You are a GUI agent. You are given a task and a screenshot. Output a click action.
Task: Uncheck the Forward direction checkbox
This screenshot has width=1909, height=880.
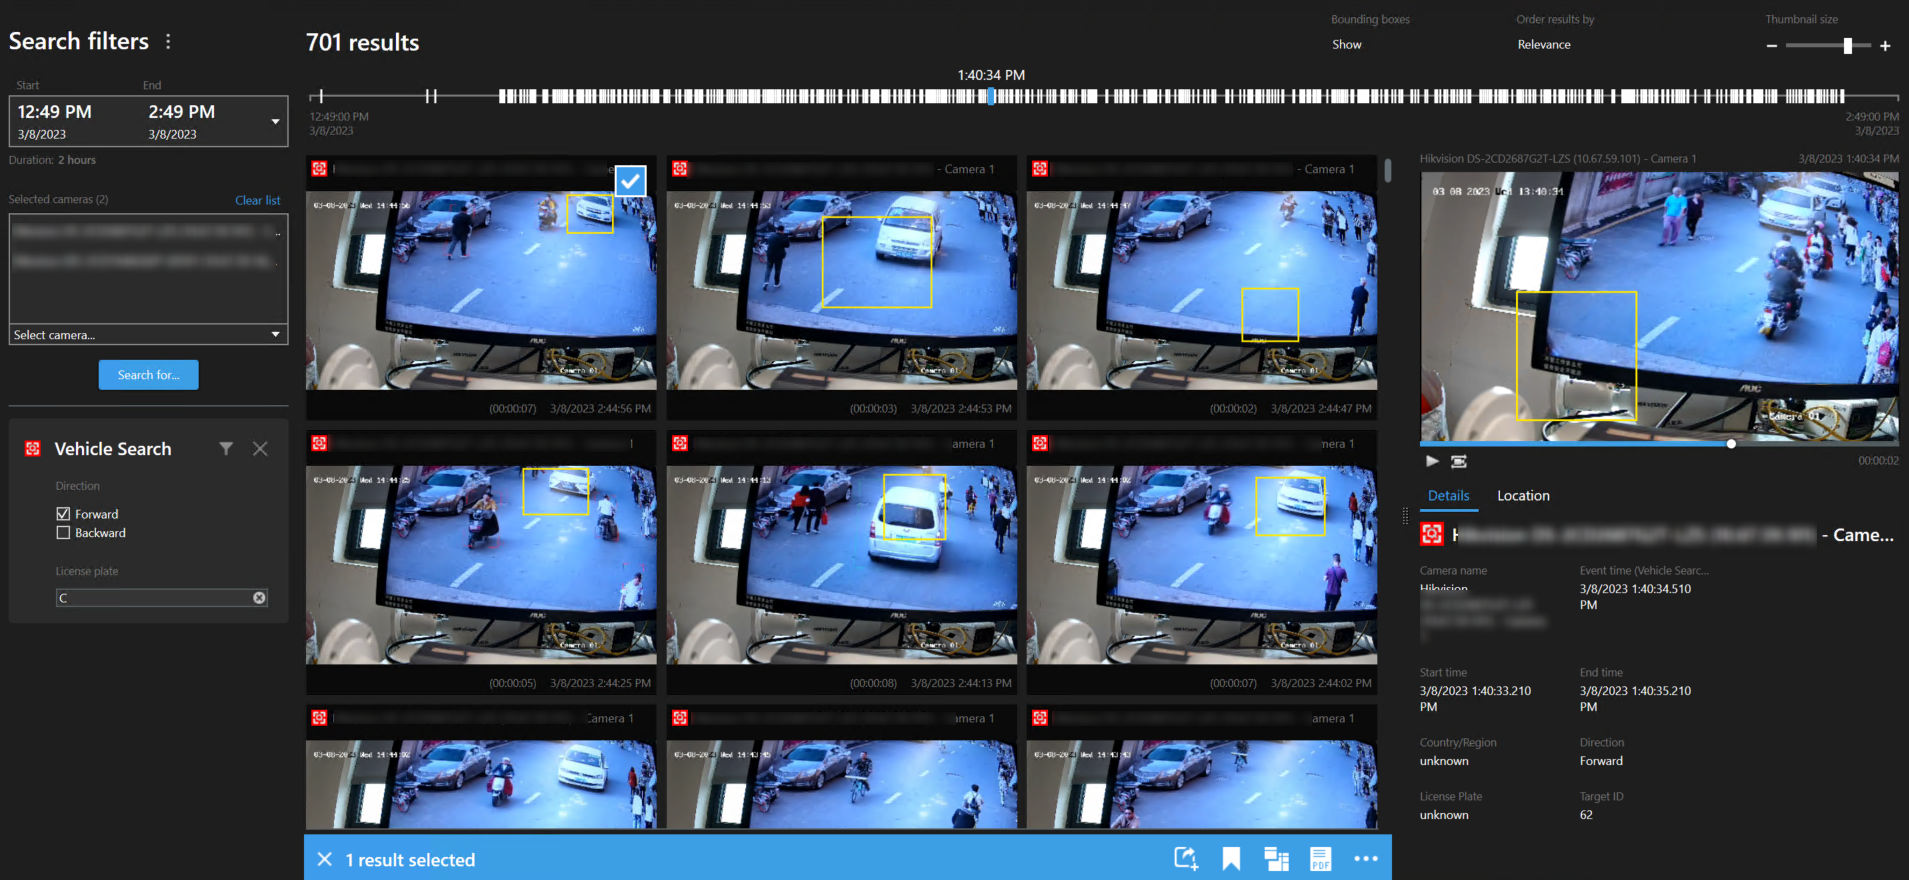point(64,514)
